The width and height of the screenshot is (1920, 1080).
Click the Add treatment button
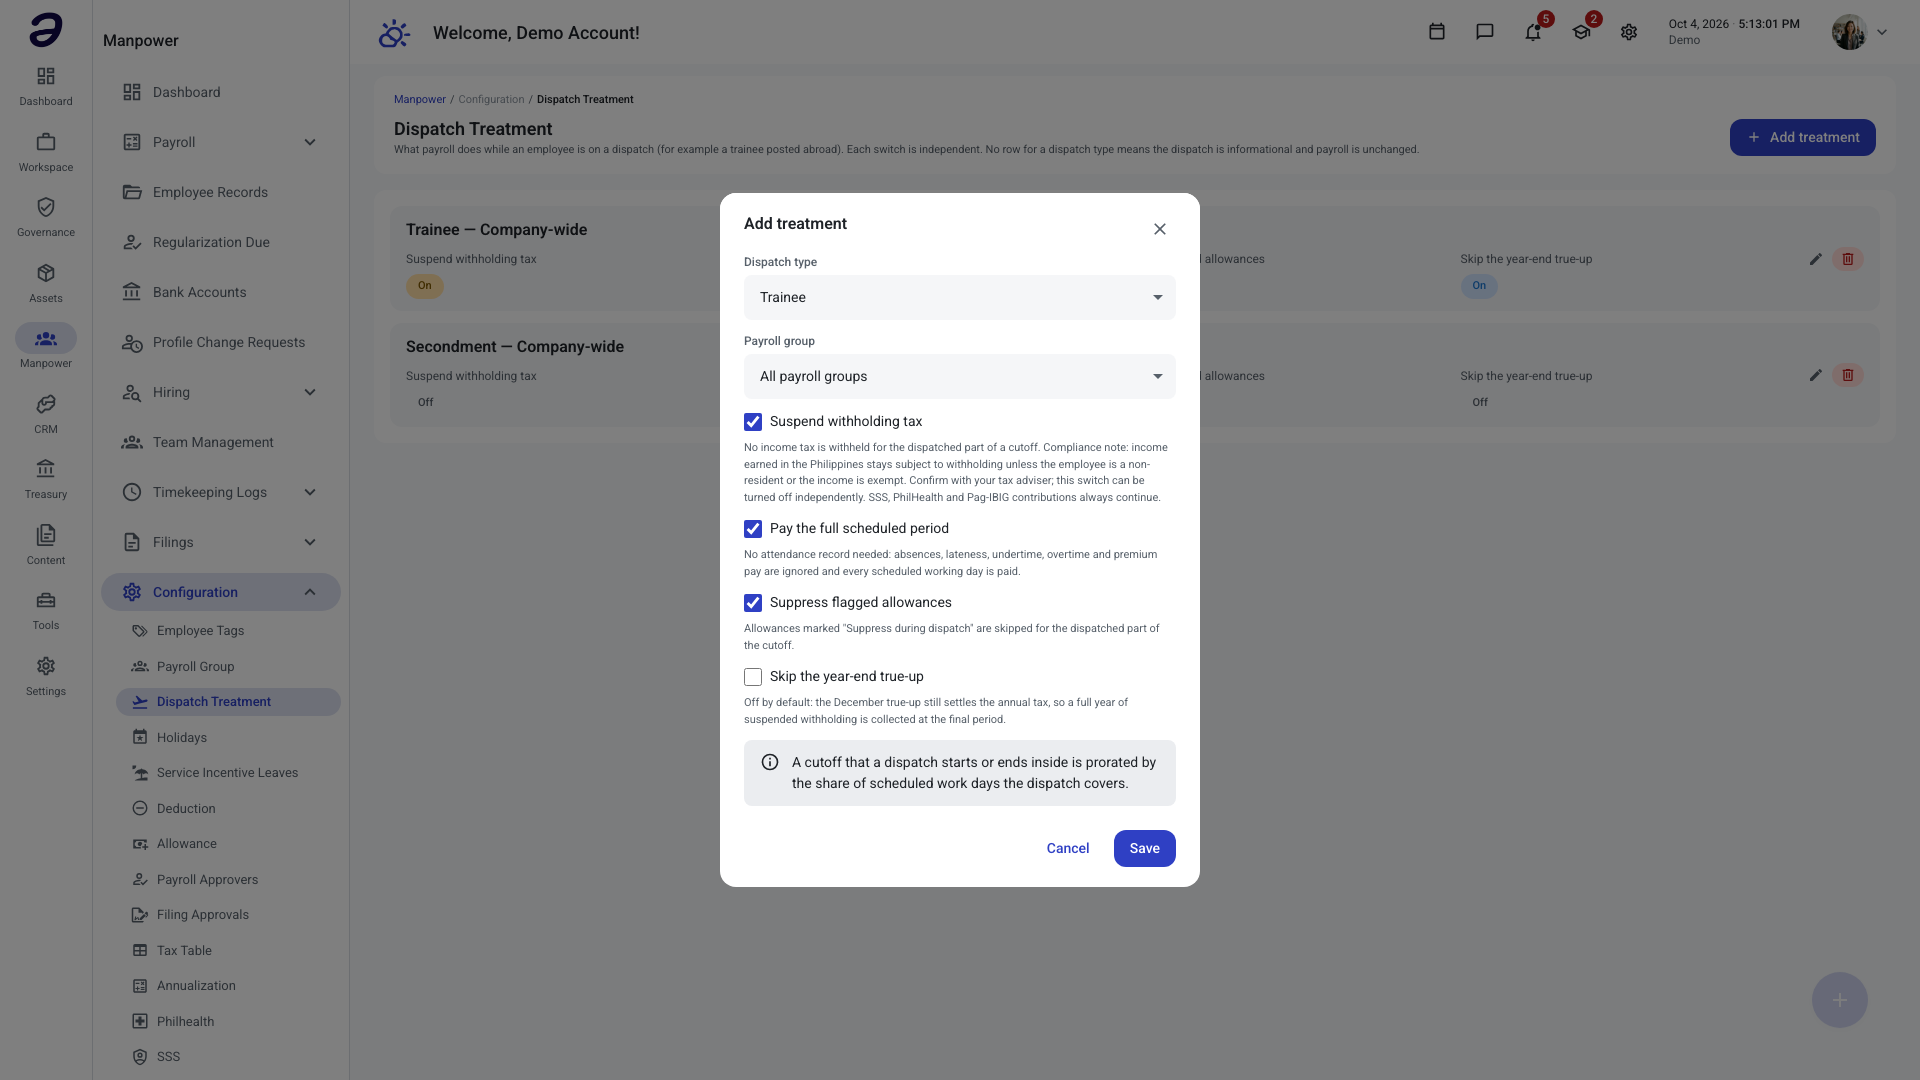(1802, 137)
